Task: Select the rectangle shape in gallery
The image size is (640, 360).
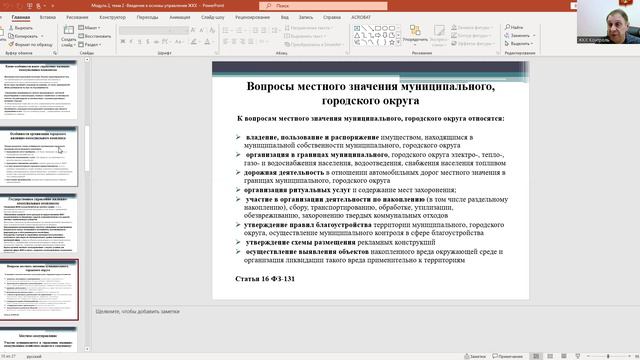Action: pyautogui.click(x=378, y=29)
